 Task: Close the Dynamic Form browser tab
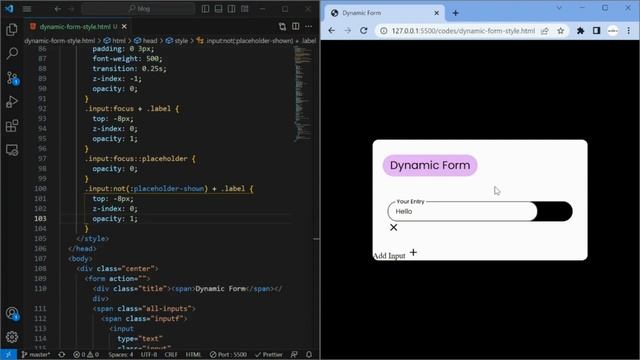tap(436, 13)
